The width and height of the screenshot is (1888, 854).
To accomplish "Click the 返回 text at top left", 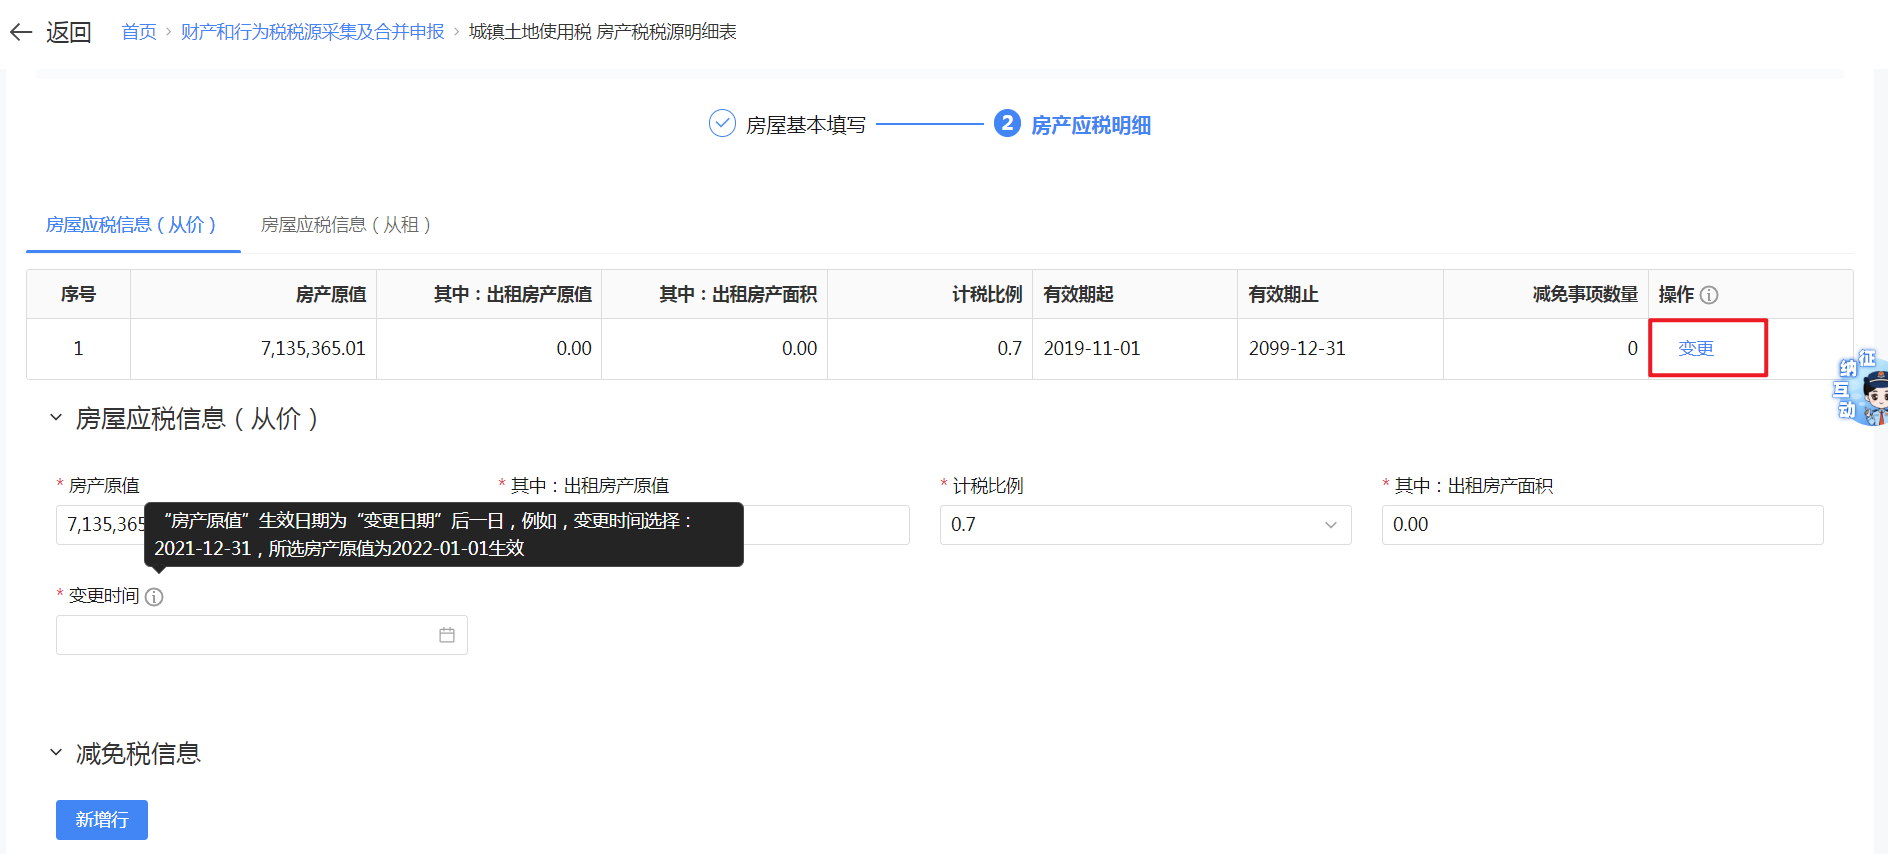I will pyautogui.click(x=68, y=32).
